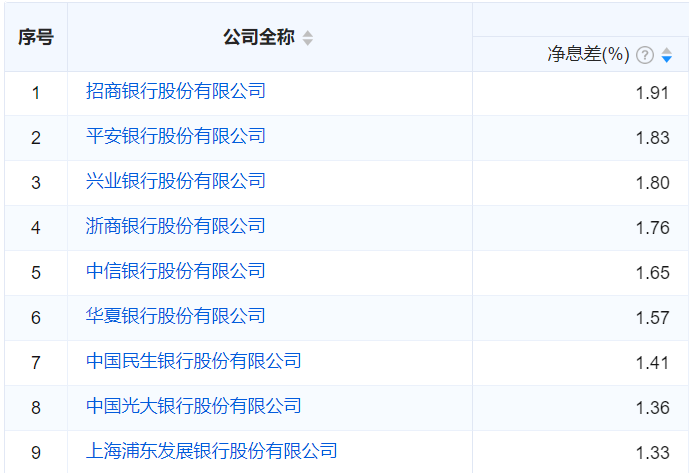Click row number 4 in 序号 column
Image resolution: width=689 pixels, height=473 pixels.
[x=36, y=228]
